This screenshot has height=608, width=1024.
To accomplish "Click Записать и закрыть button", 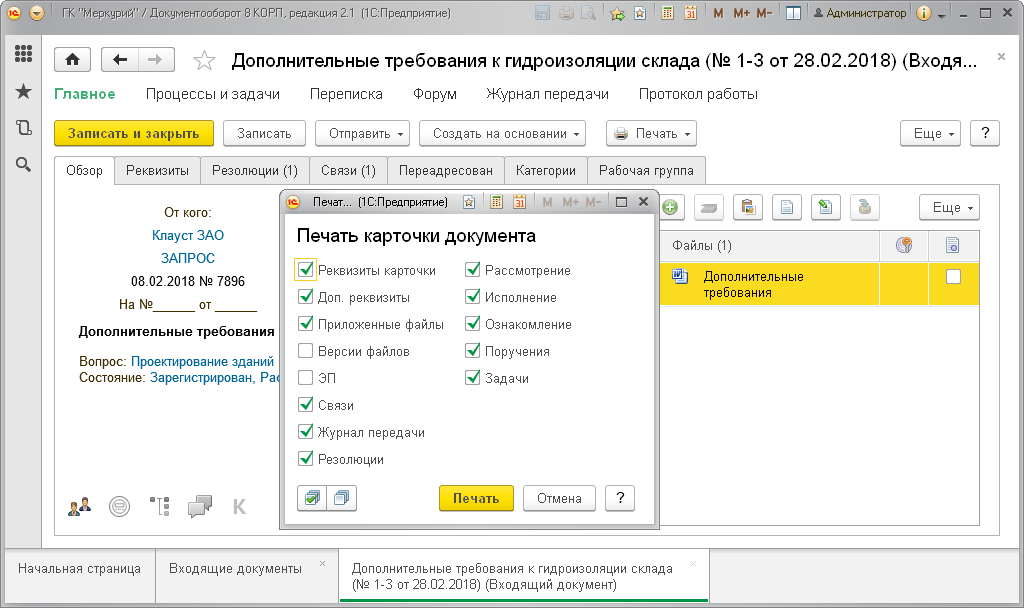I will tap(133, 133).
